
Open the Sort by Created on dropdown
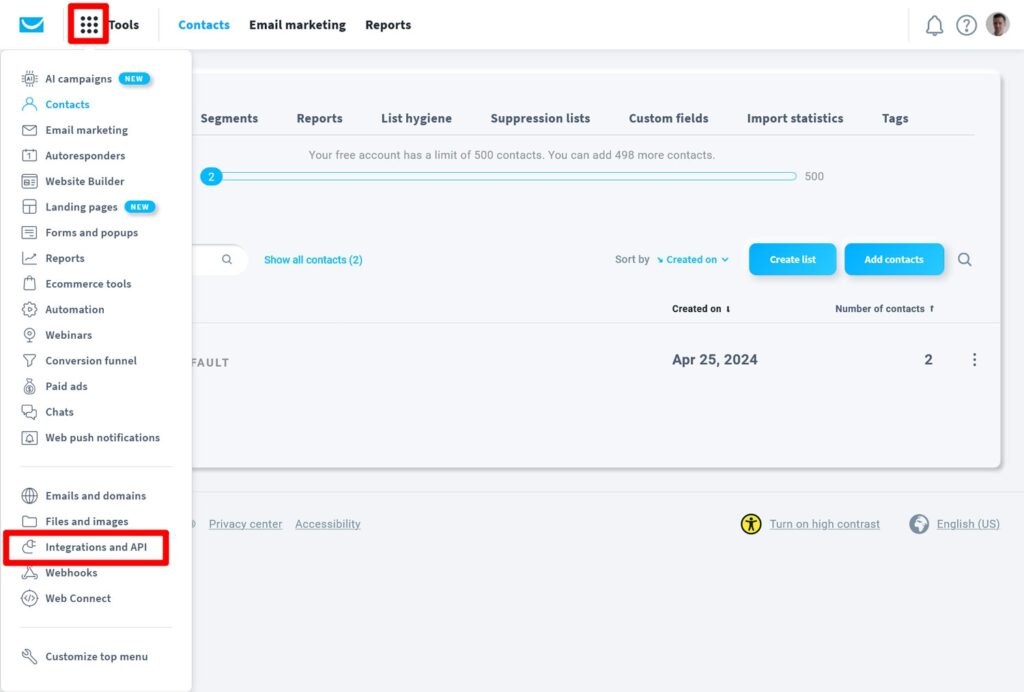pyautogui.click(x=692, y=259)
